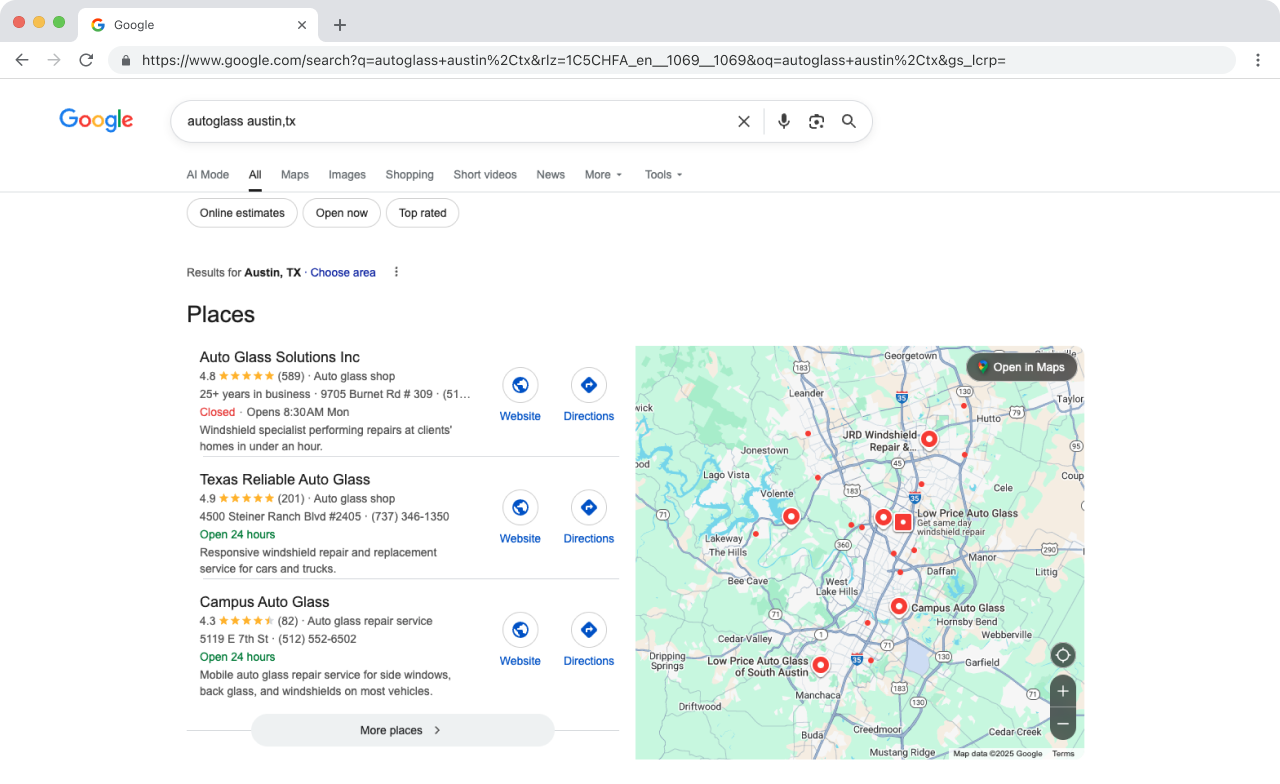This screenshot has height=784, width=1280.
Task: Open Google Lens image search
Action: pos(817,121)
